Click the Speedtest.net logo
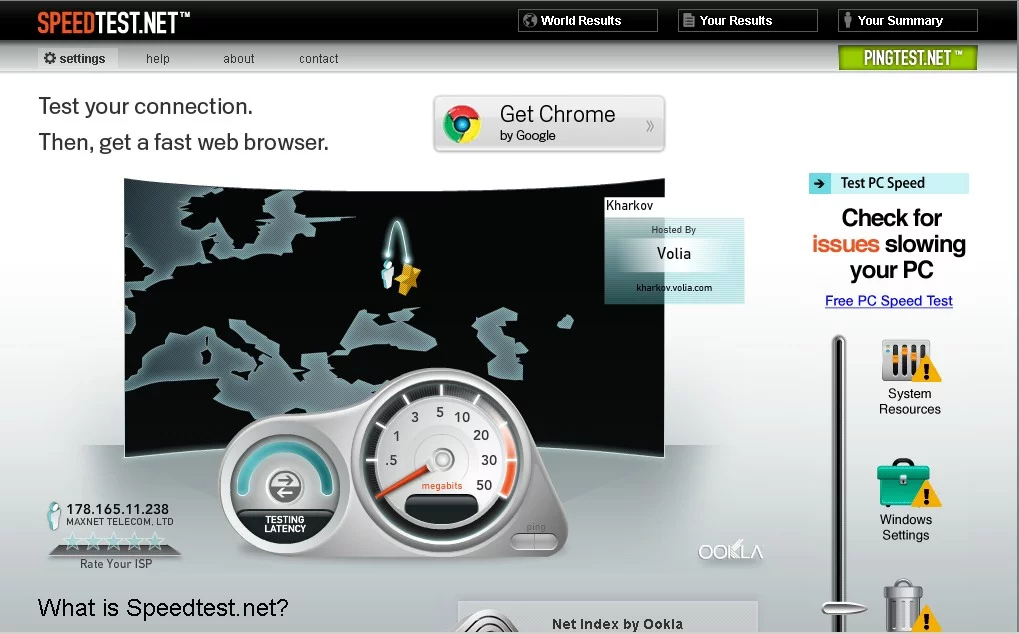The image size is (1019, 634). pyautogui.click(x=113, y=23)
